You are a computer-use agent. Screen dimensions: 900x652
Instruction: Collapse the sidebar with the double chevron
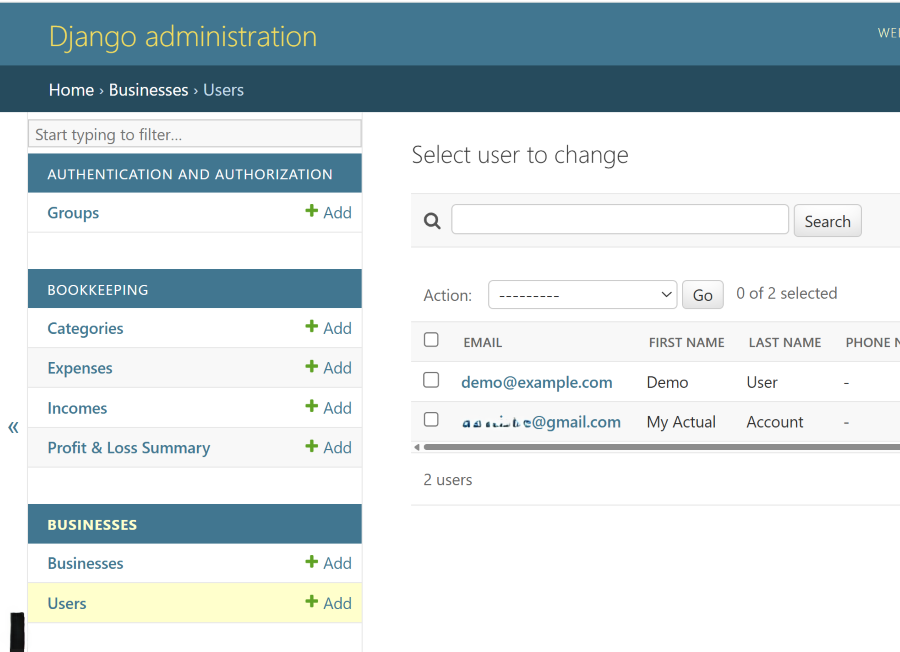click(13, 428)
